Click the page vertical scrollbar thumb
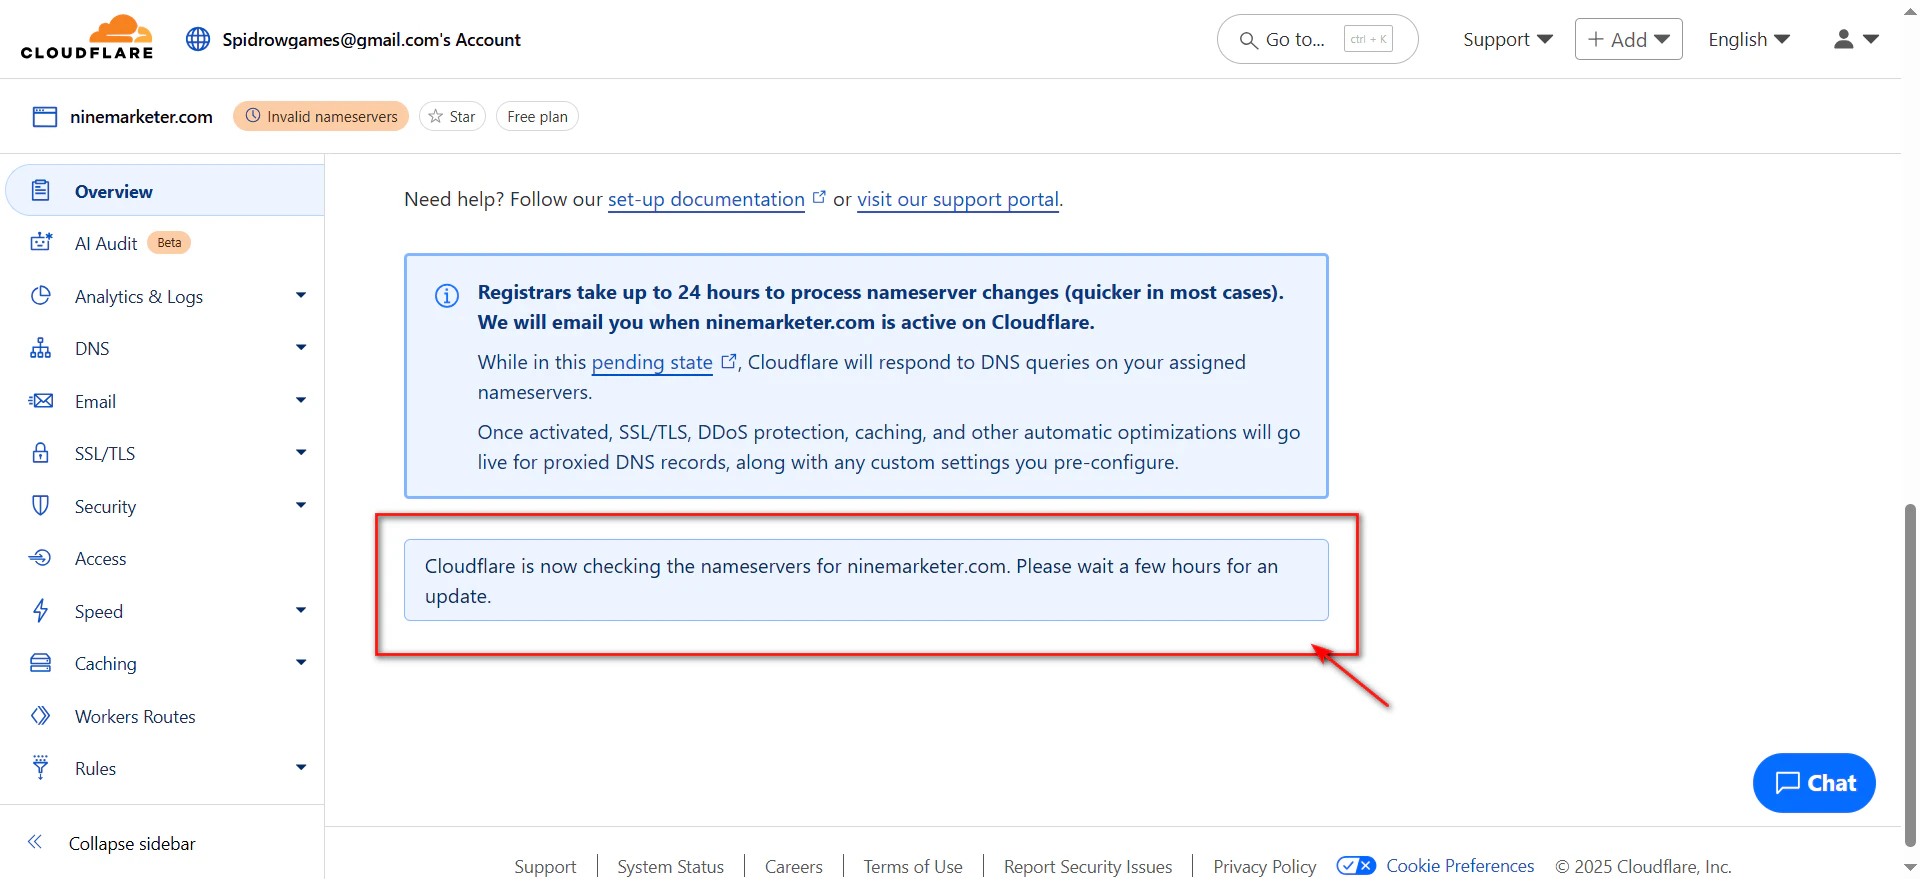The image size is (1920, 879). click(1910, 675)
